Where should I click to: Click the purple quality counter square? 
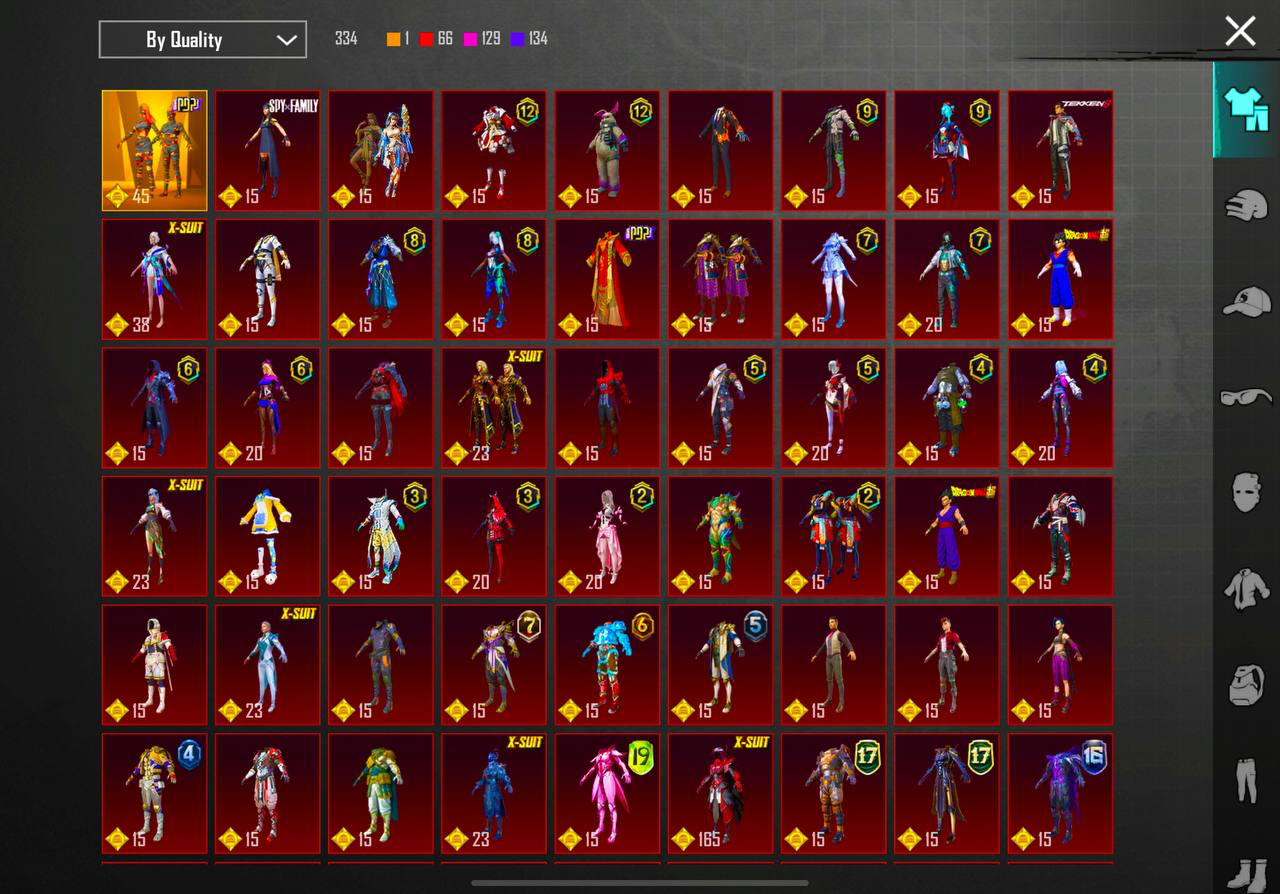517,39
